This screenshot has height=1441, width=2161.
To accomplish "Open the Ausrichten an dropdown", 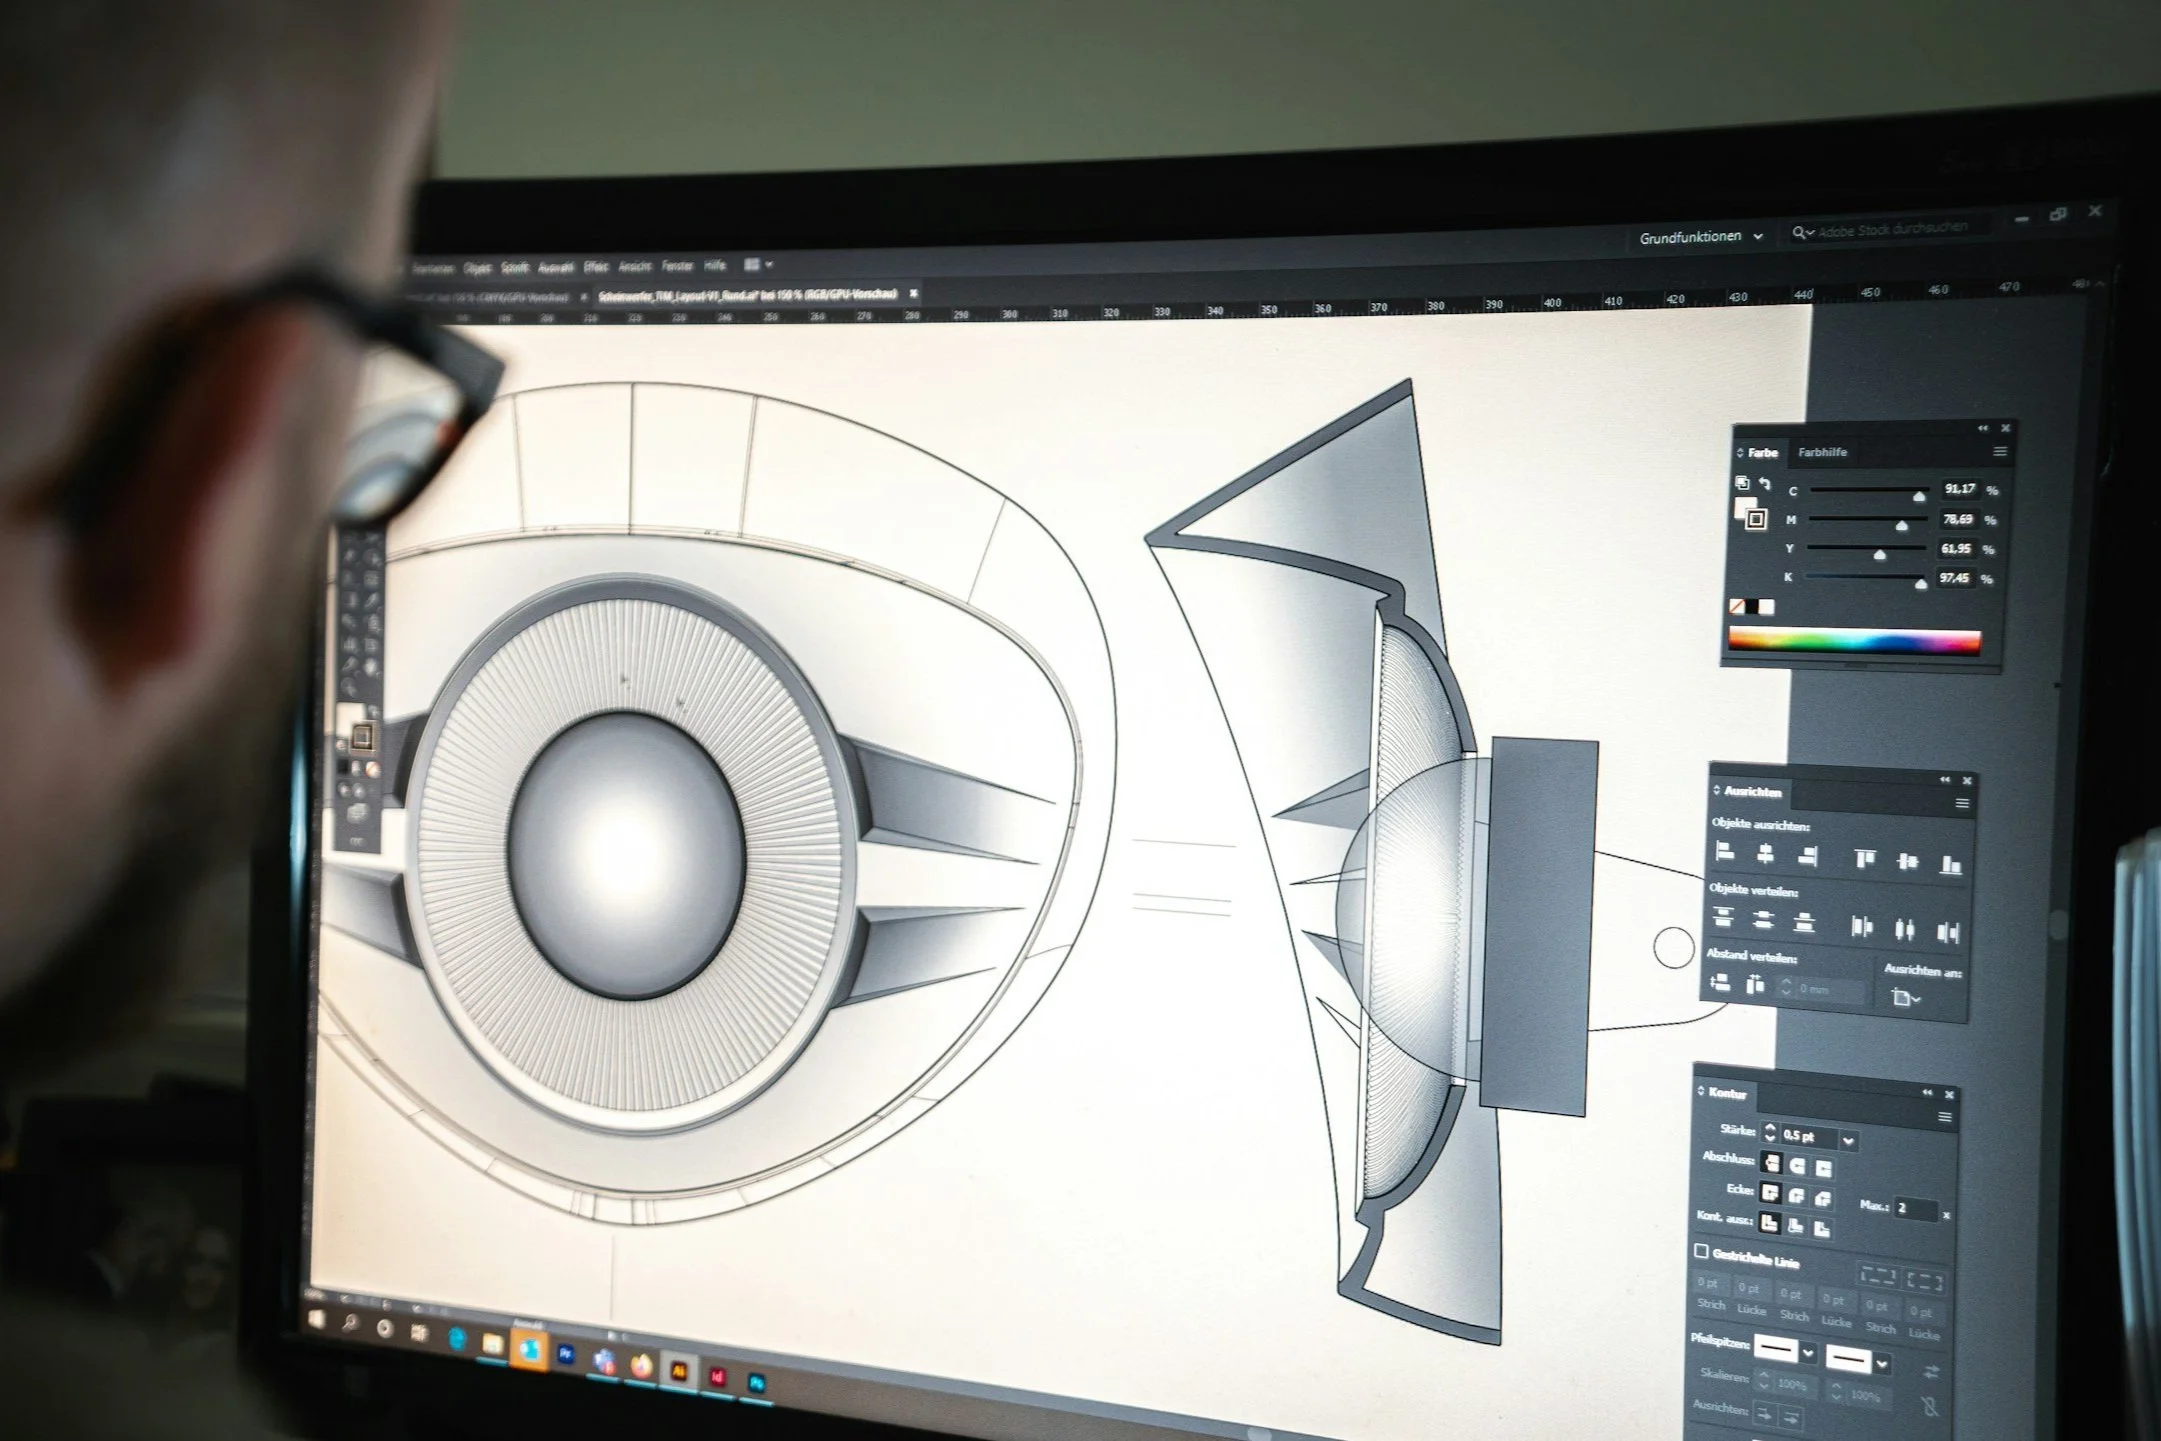I will pyautogui.click(x=1905, y=998).
